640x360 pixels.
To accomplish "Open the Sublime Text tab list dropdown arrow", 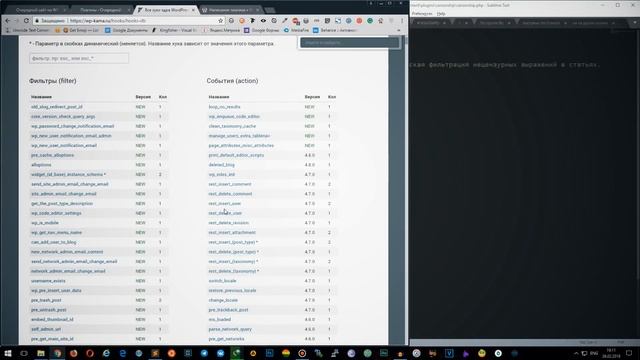I will (634, 23).
